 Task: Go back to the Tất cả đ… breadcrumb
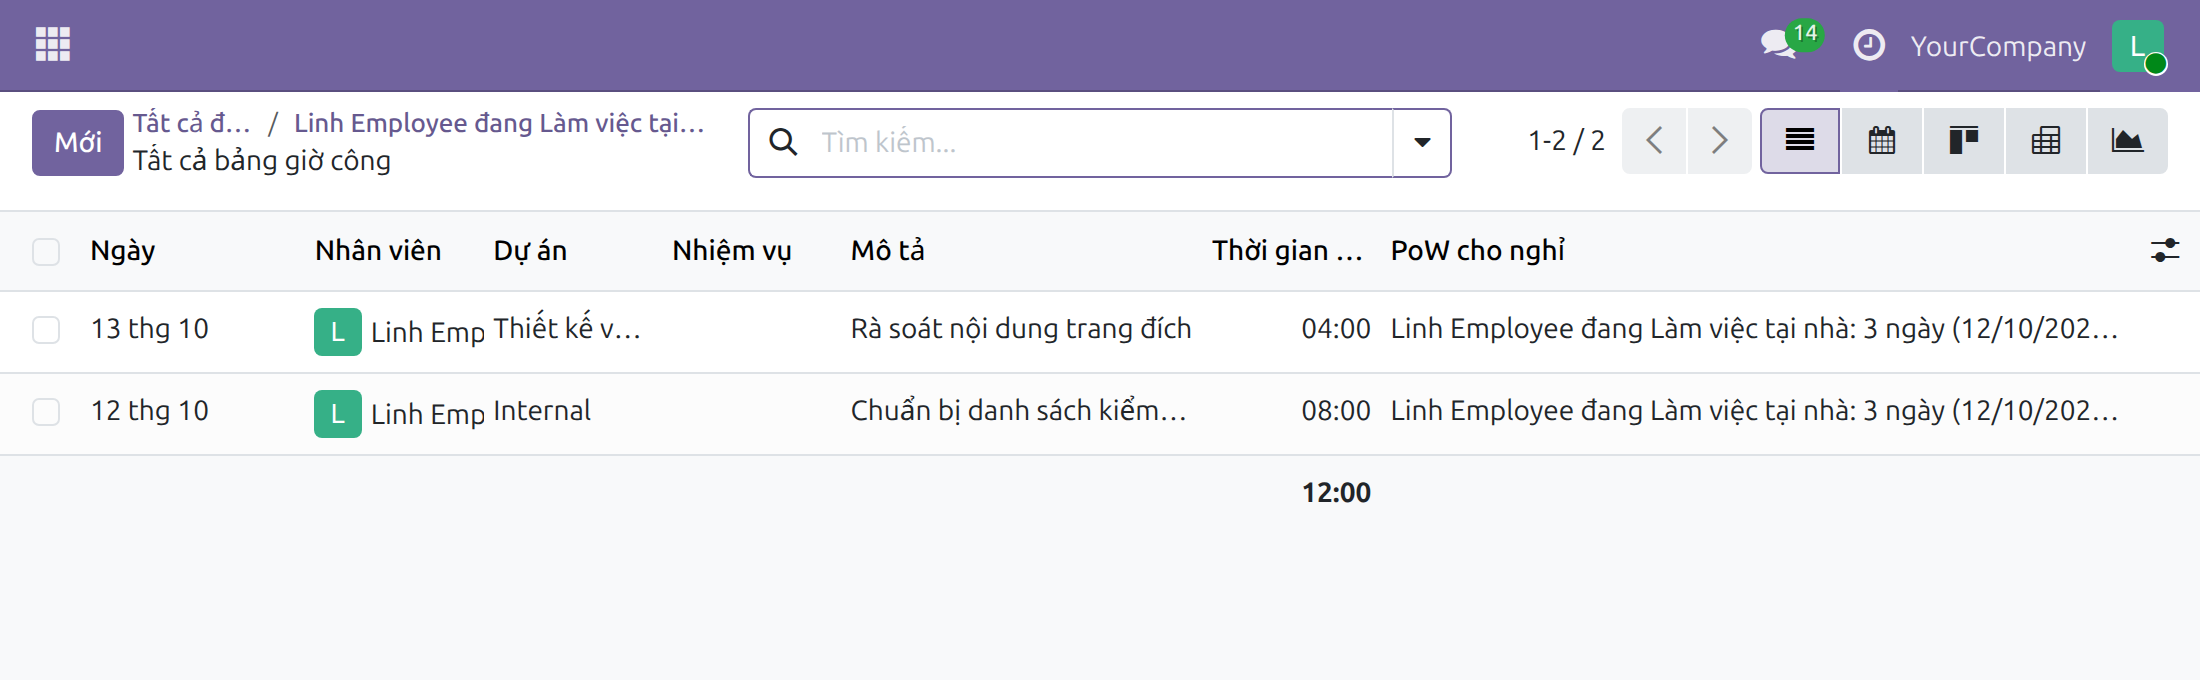click(x=192, y=123)
